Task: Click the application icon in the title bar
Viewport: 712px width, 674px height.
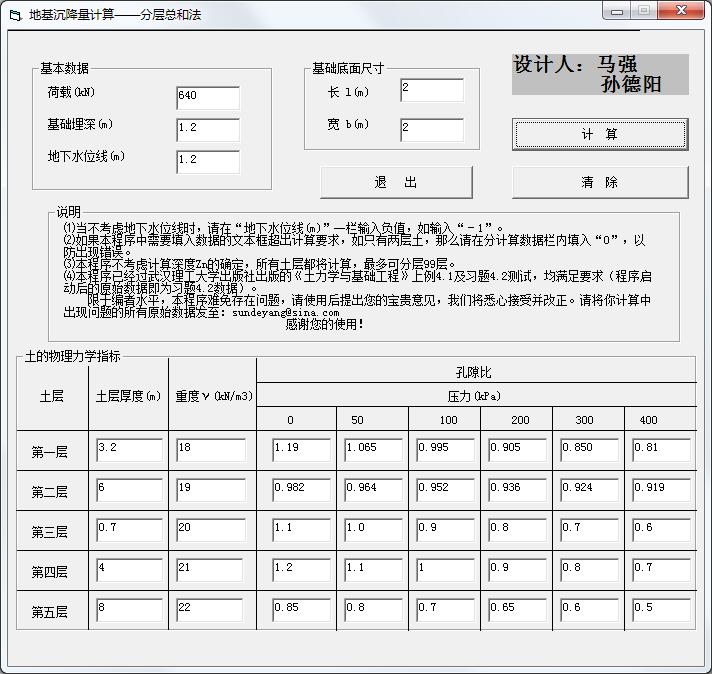Action: [15, 15]
